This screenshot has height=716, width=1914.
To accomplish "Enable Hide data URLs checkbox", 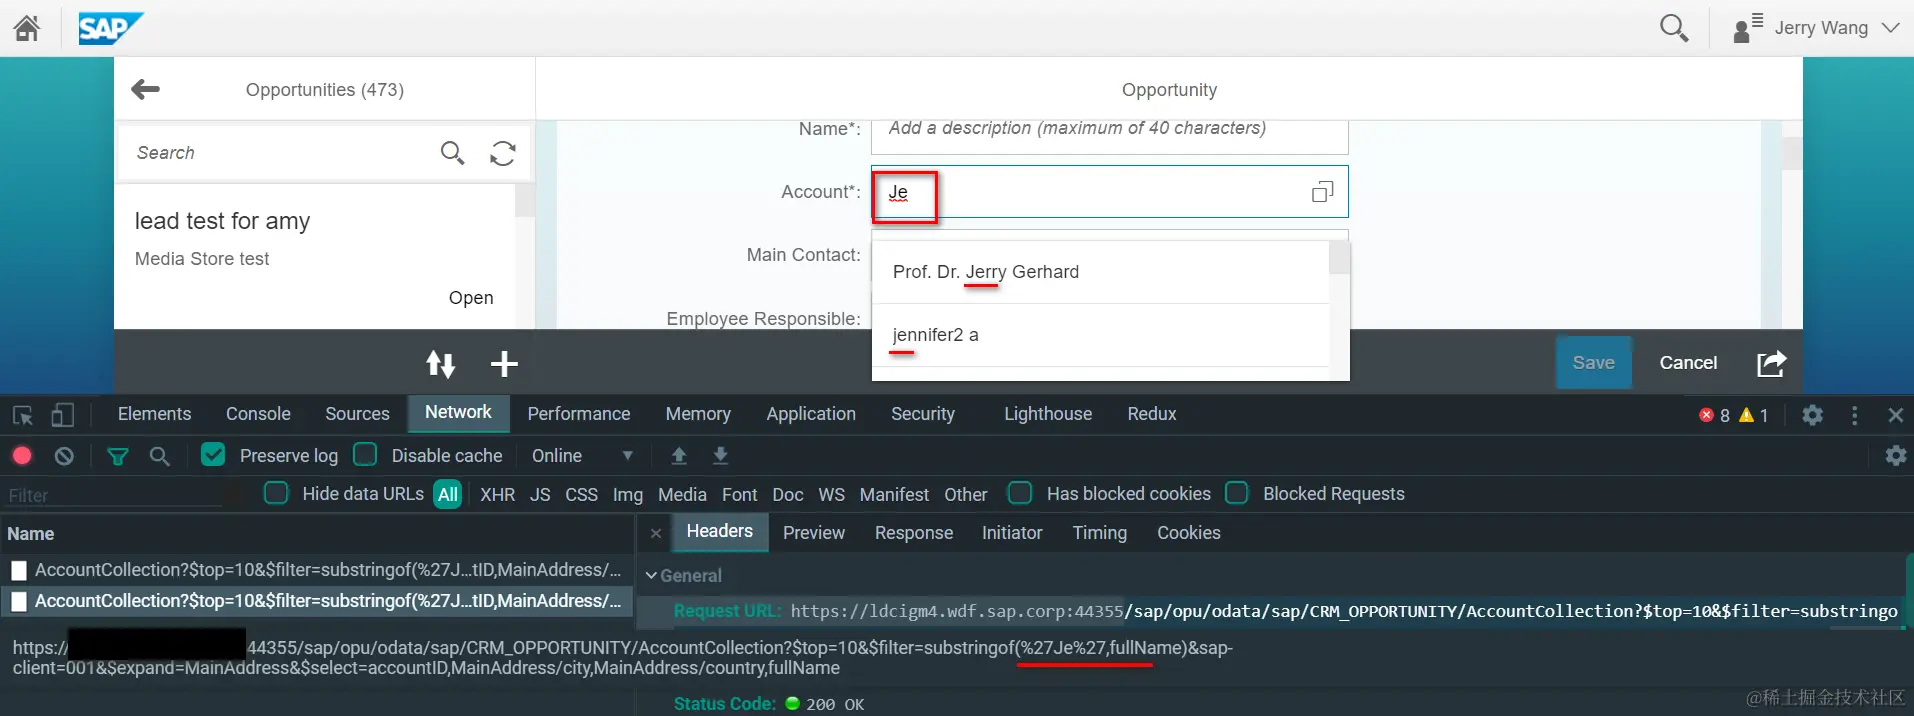I will 276,493.
